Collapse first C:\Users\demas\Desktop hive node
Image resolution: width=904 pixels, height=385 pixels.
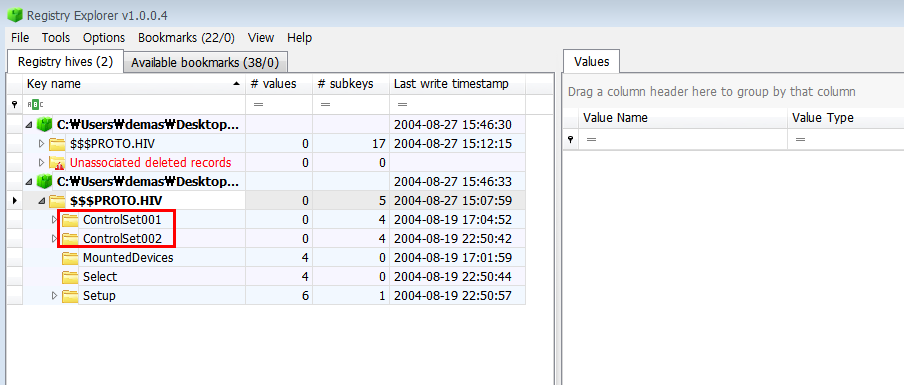29,124
